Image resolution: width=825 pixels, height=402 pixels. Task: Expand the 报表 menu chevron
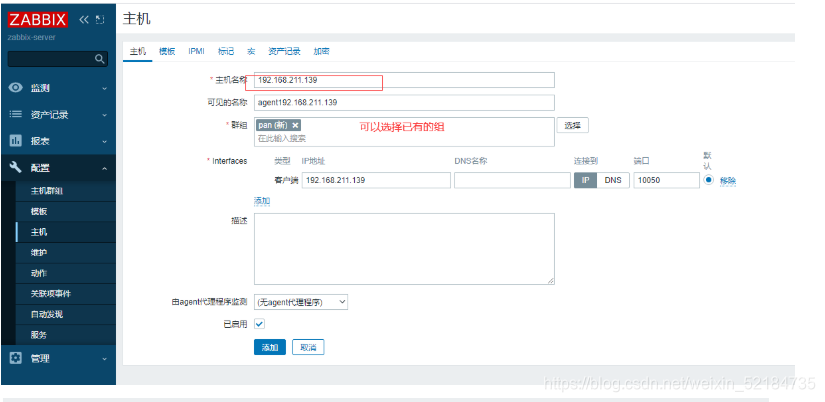pos(104,142)
